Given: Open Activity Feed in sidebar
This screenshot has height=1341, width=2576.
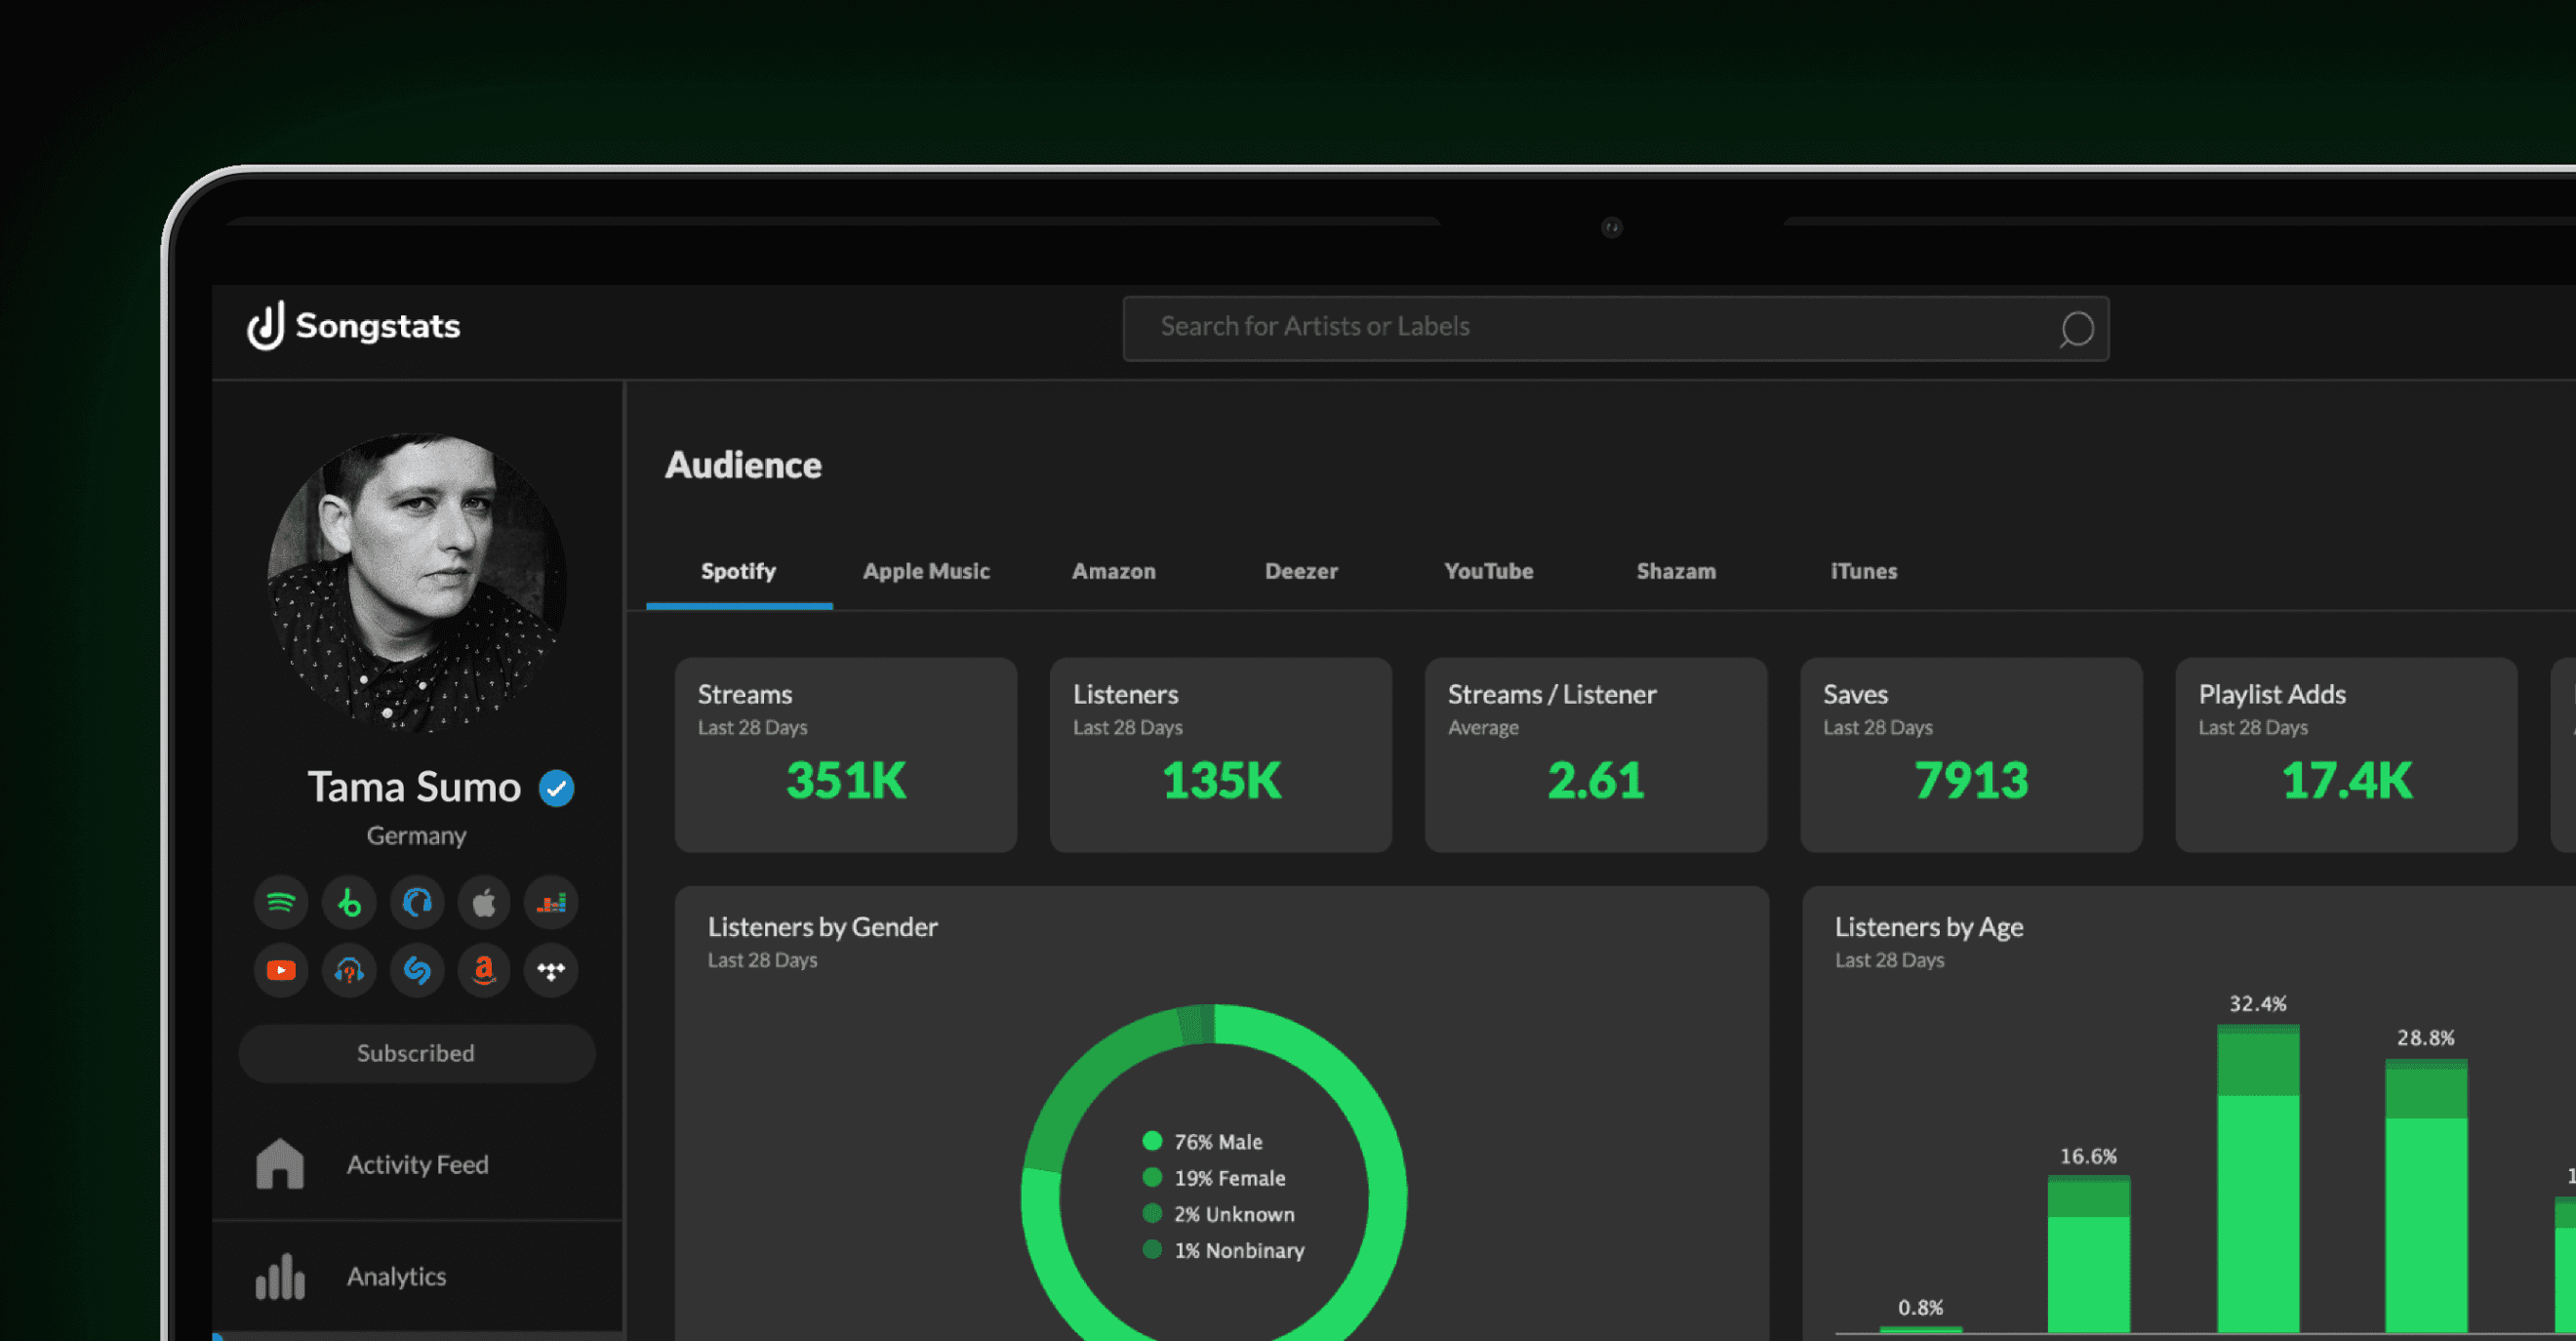Looking at the screenshot, I should (417, 1164).
